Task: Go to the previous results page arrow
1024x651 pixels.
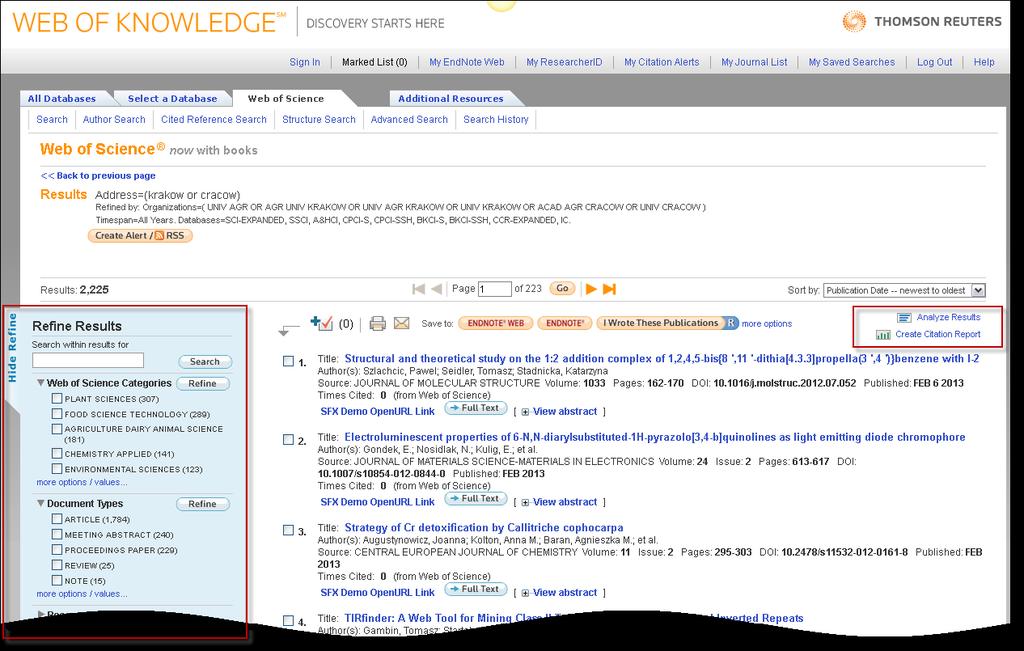Action: (x=436, y=289)
